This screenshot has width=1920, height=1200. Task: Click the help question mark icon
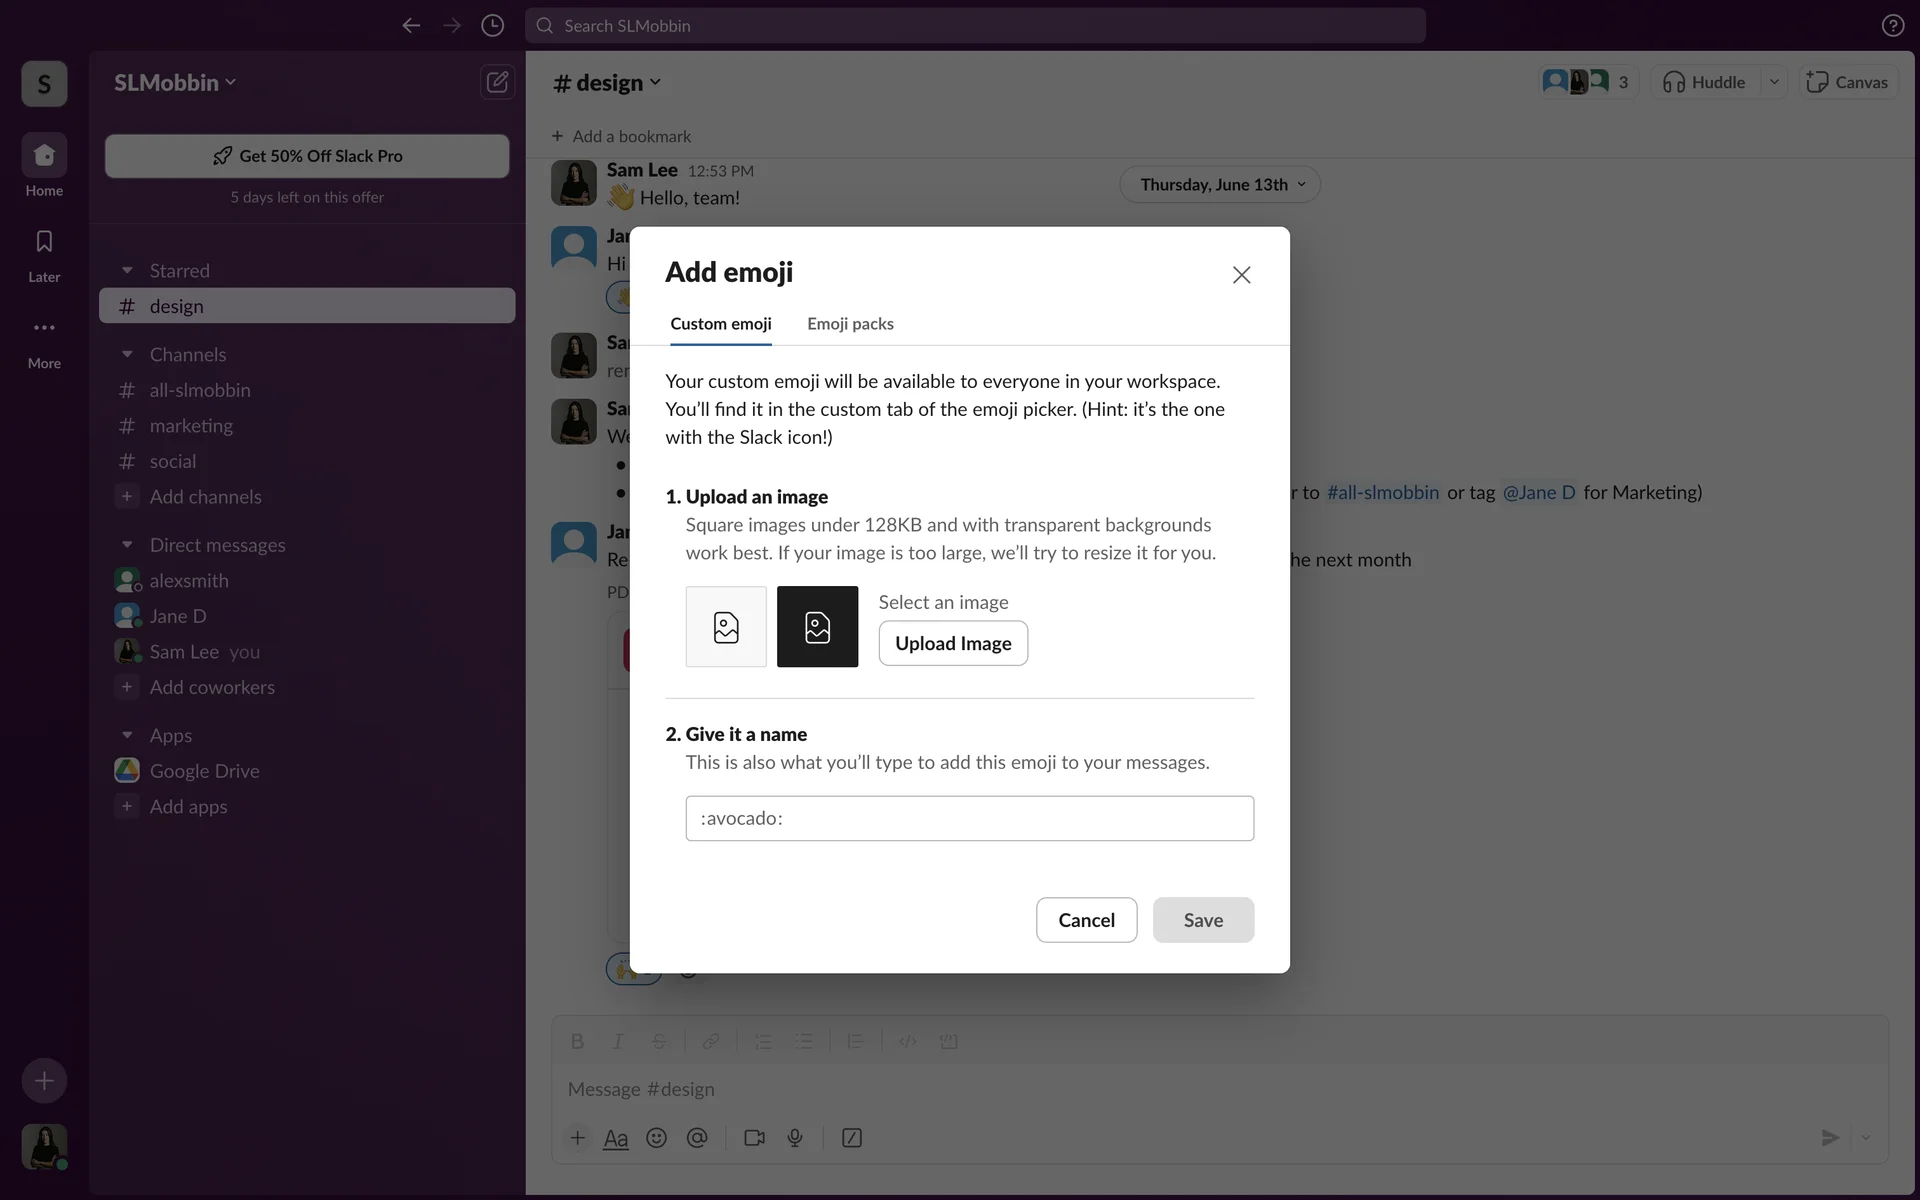tap(1892, 26)
